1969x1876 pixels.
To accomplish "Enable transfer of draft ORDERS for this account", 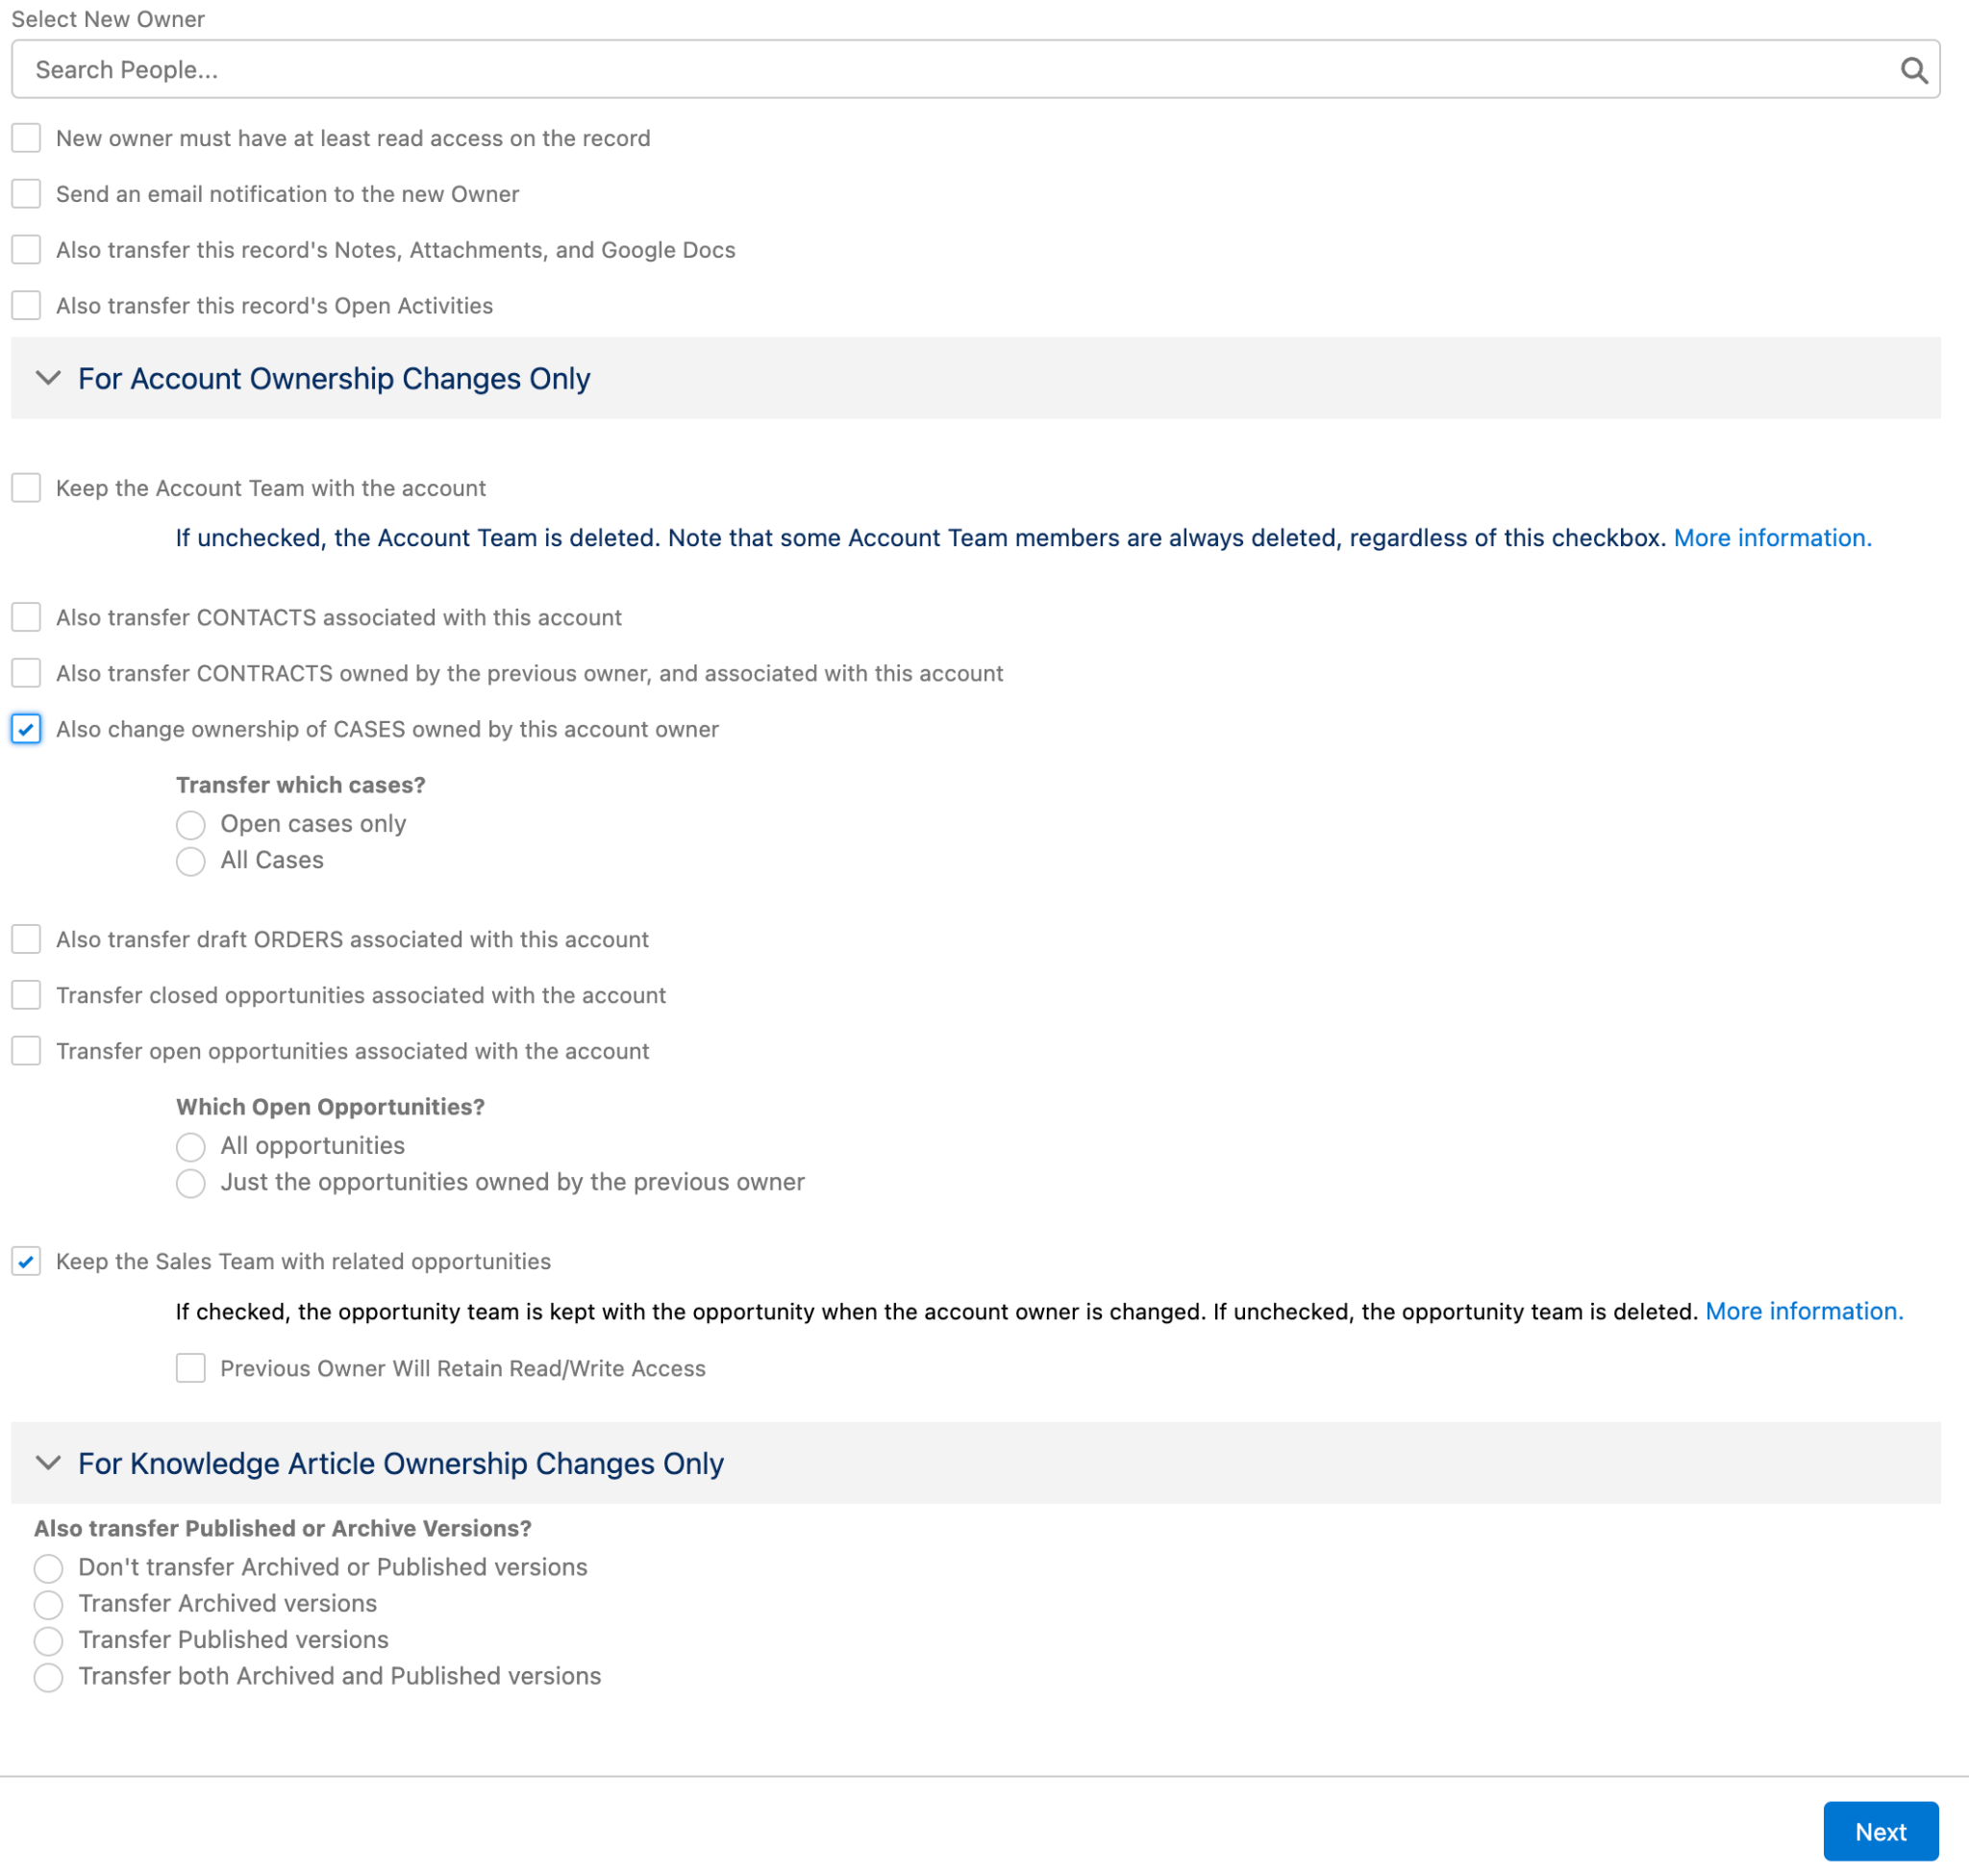I will [x=26, y=939].
